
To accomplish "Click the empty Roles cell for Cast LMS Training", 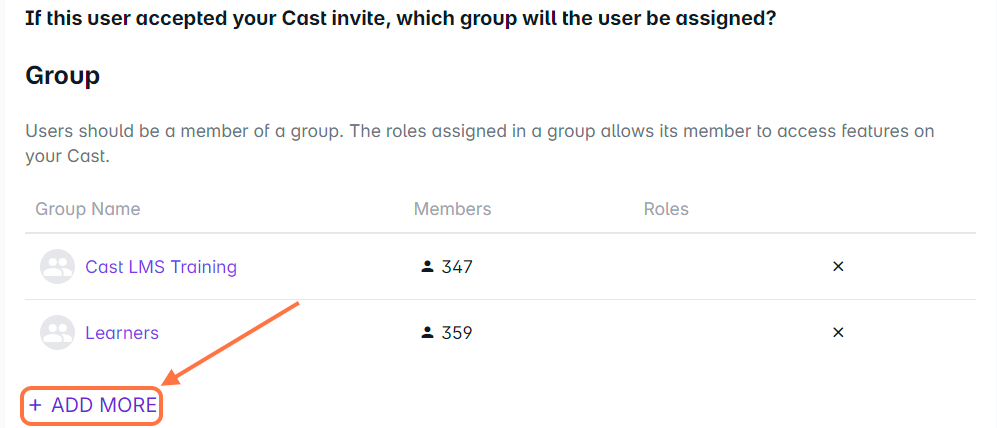I will click(700, 267).
